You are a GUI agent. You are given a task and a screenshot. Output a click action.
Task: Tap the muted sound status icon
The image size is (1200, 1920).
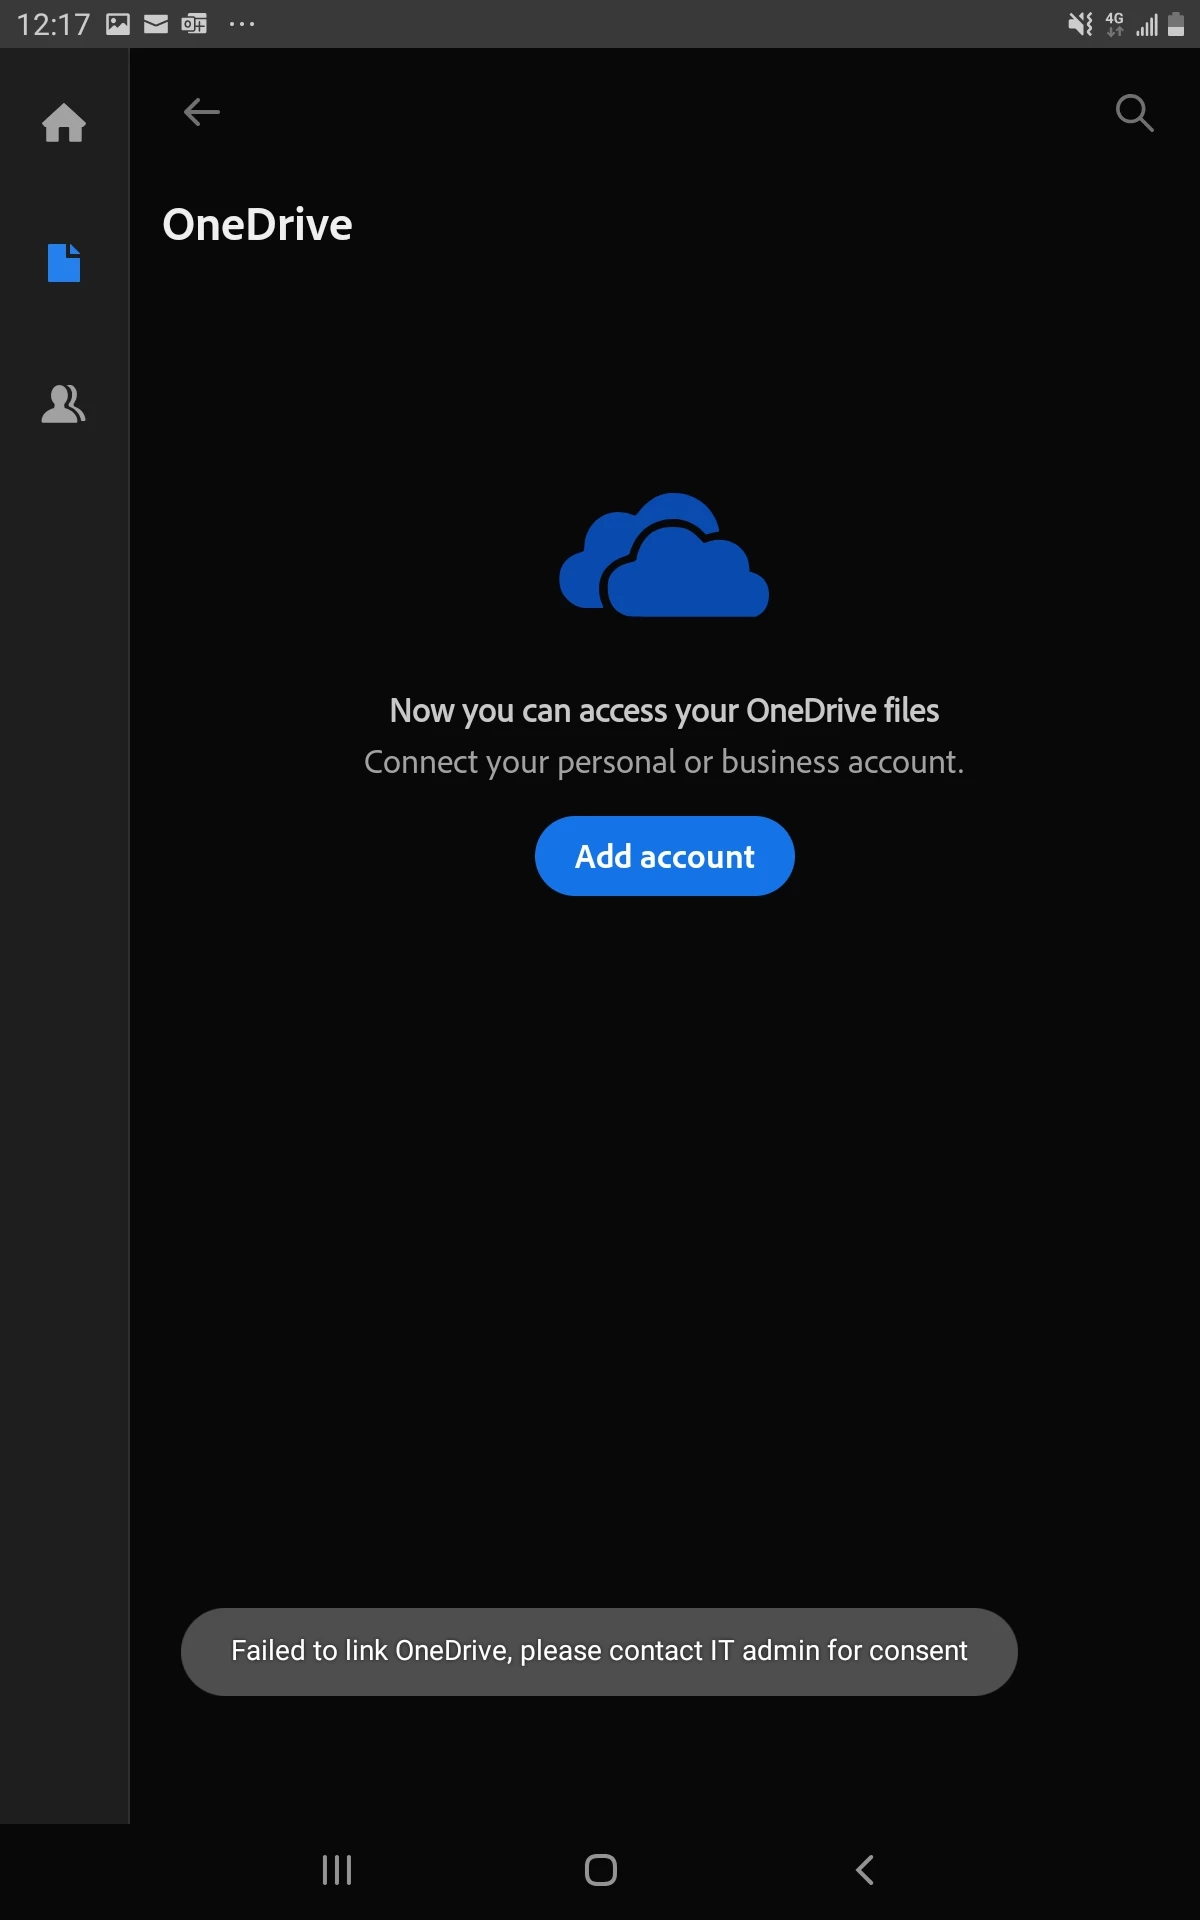(x=1080, y=24)
